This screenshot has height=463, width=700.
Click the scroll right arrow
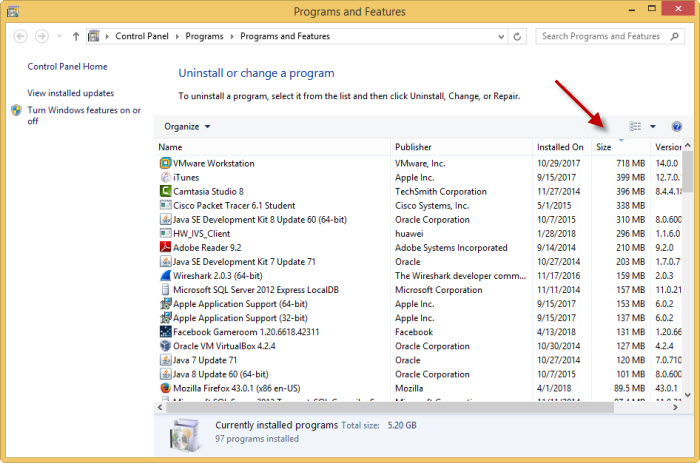tap(675, 407)
